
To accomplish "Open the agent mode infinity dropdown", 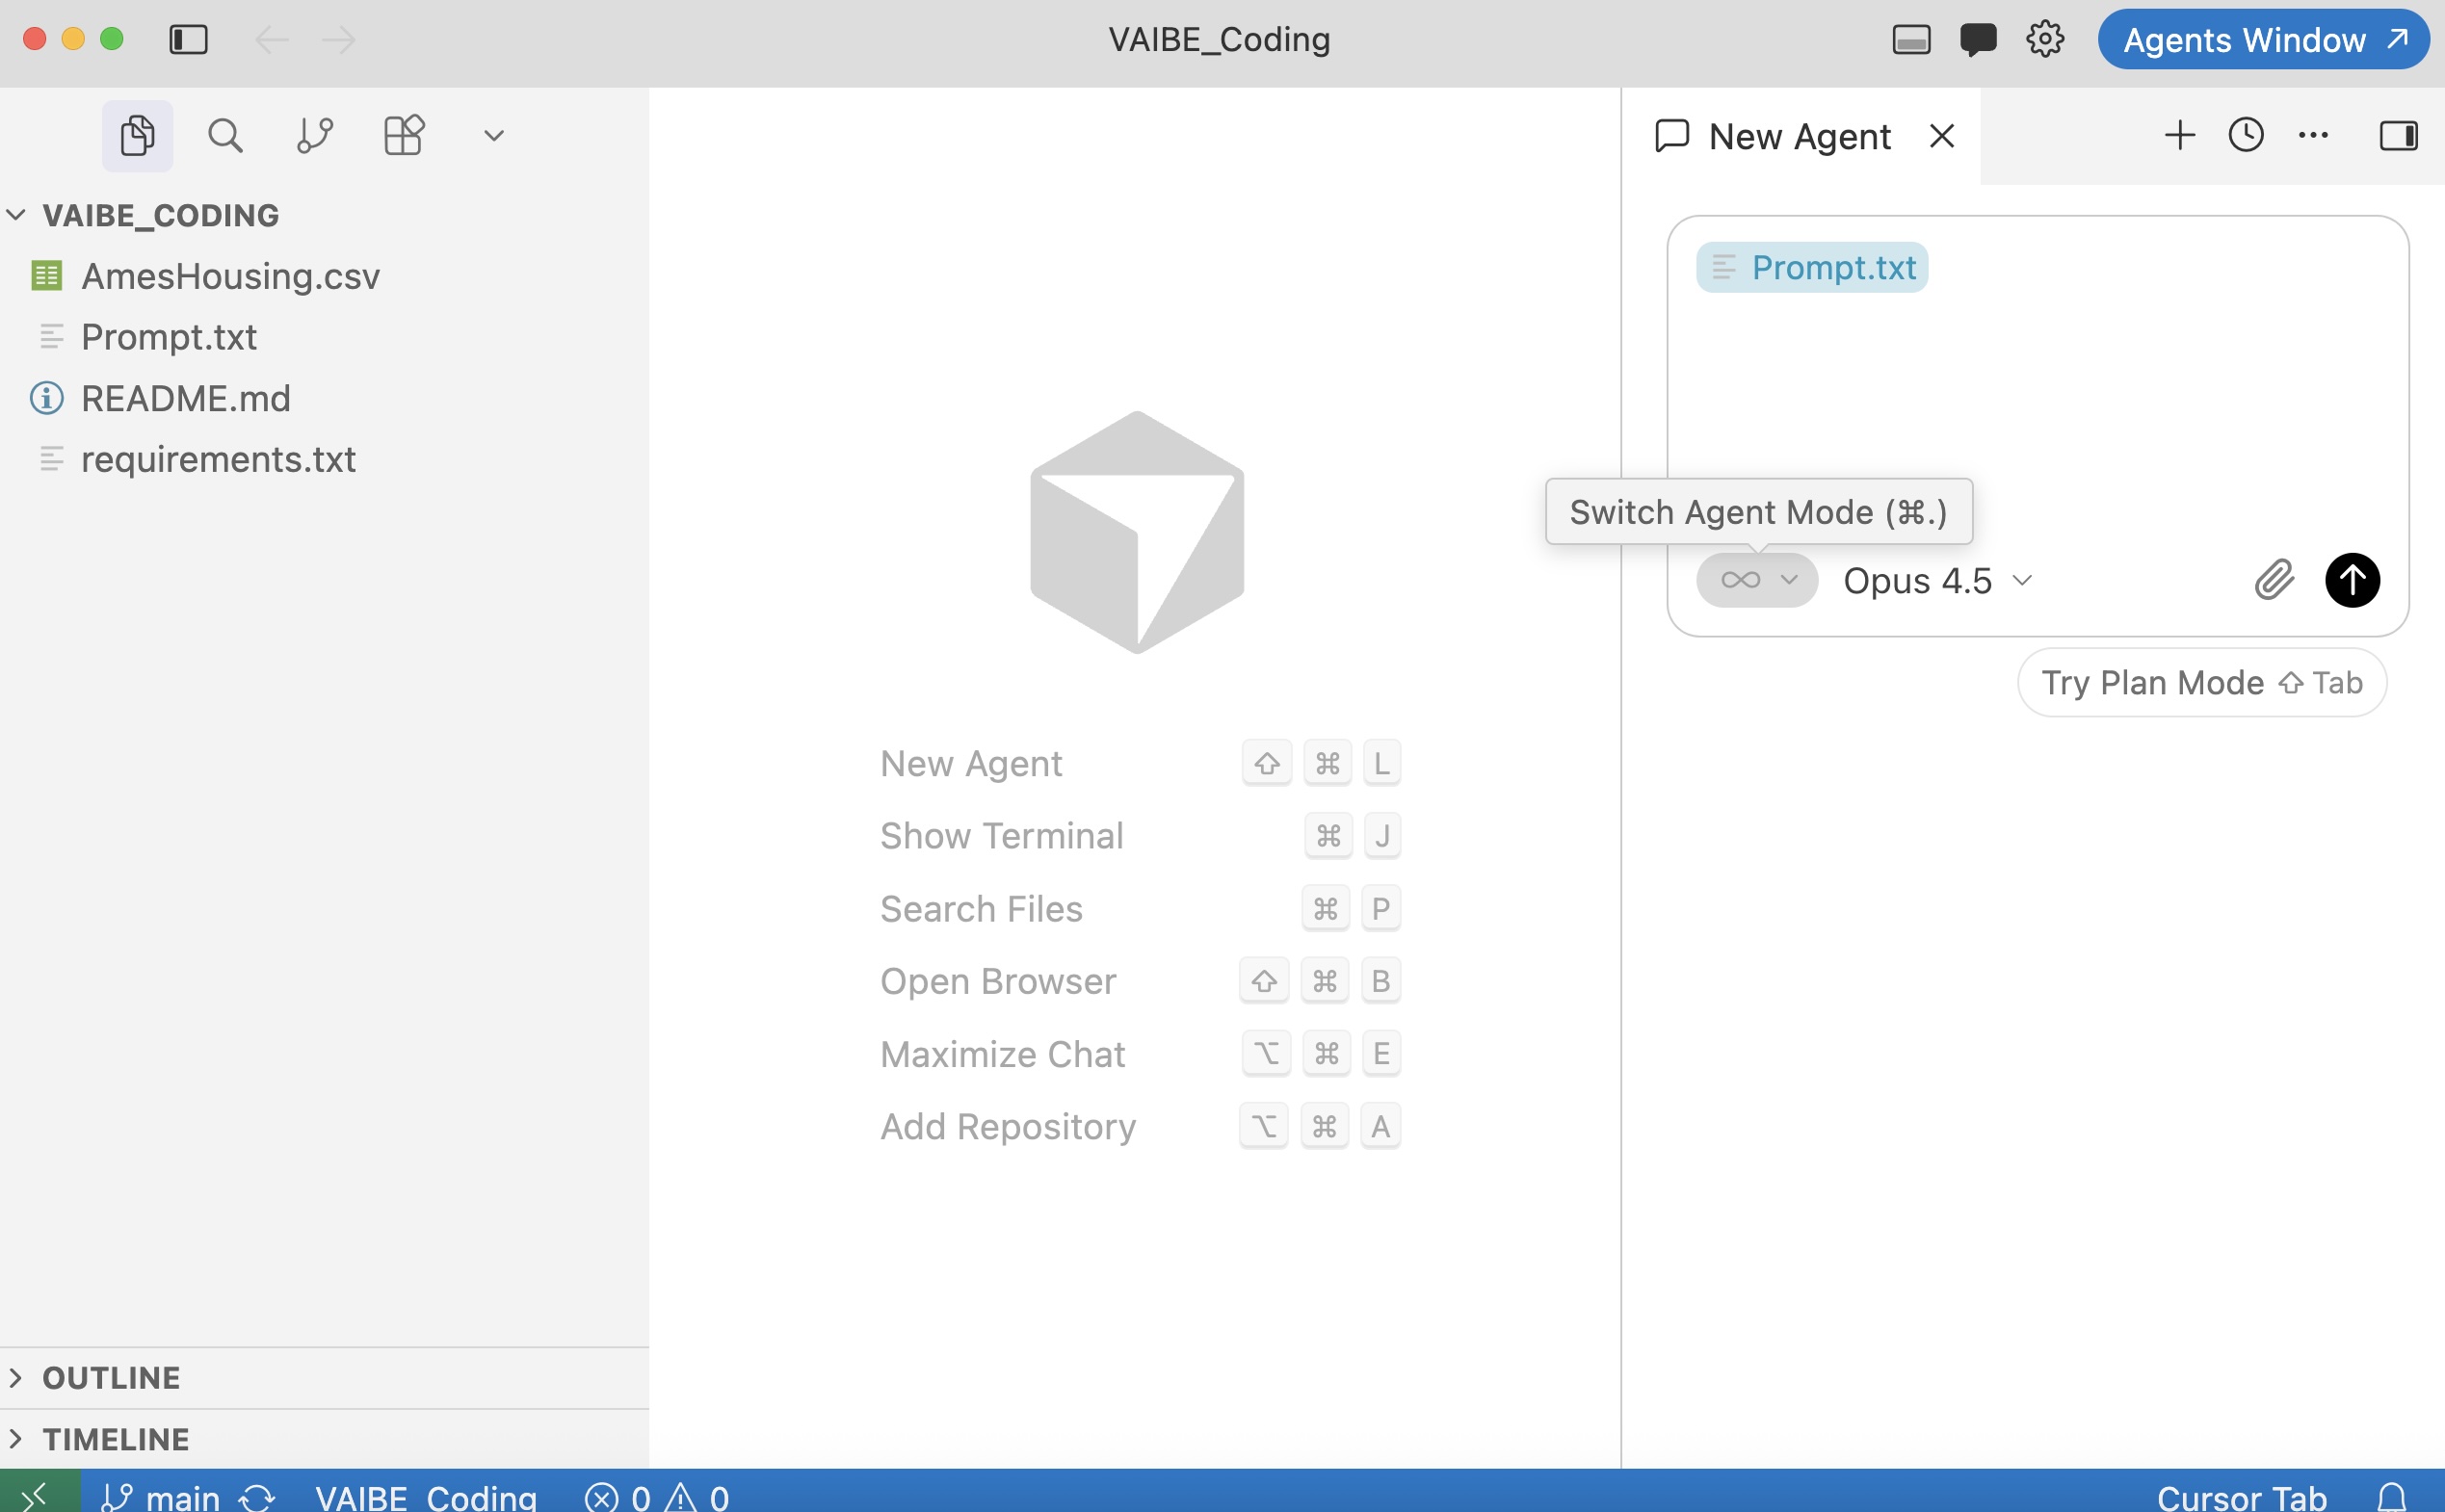I will 1757,580.
